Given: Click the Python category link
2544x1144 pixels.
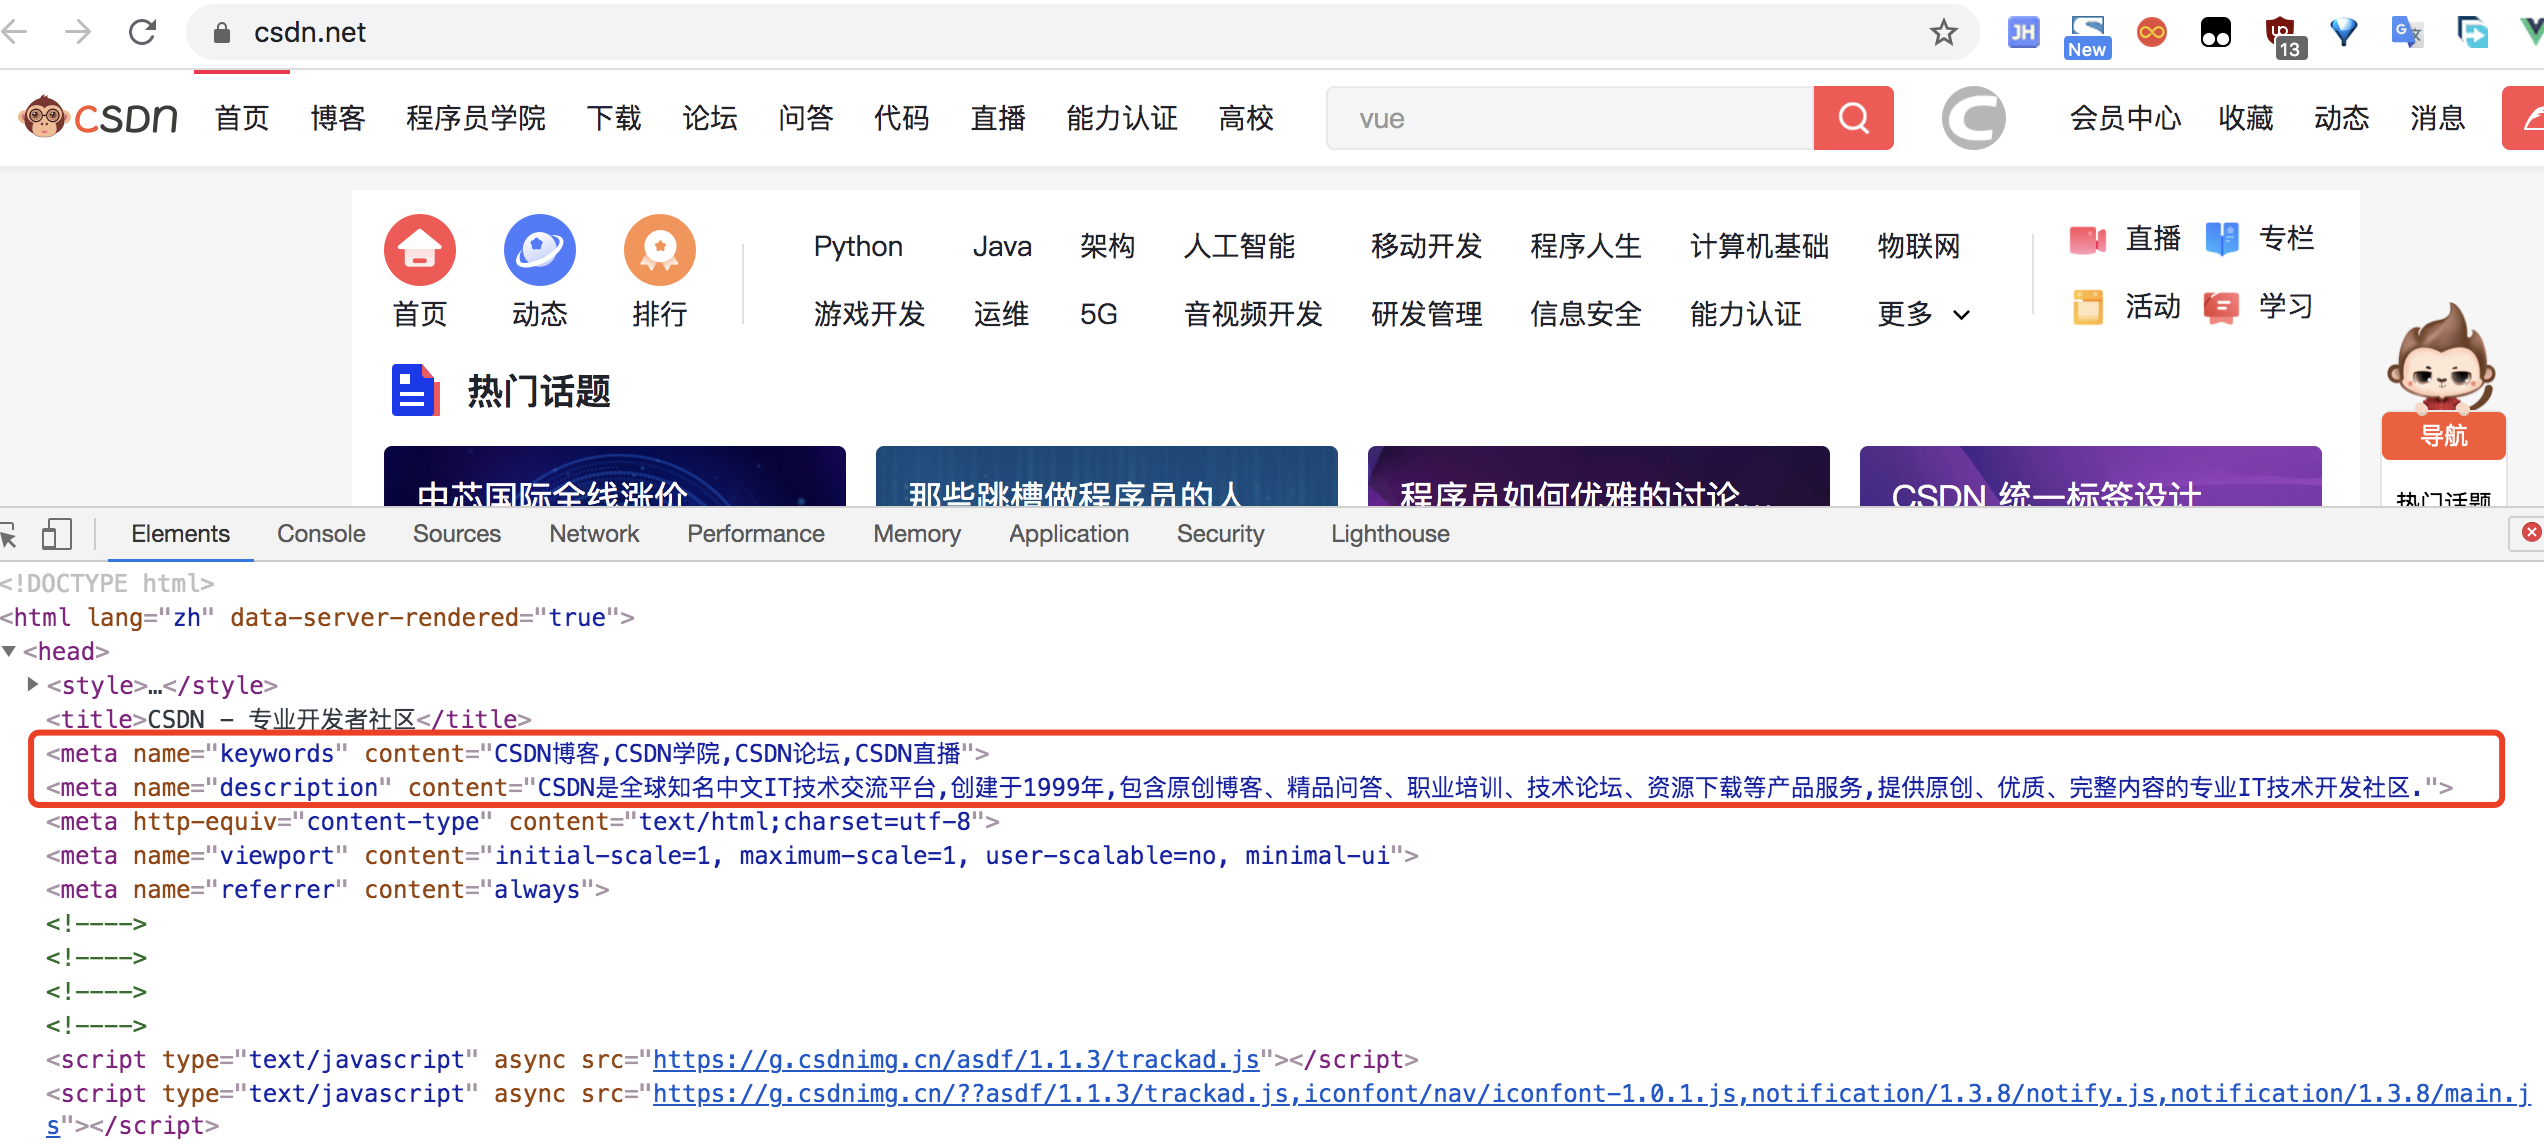Looking at the screenshot, I should 858,246.
